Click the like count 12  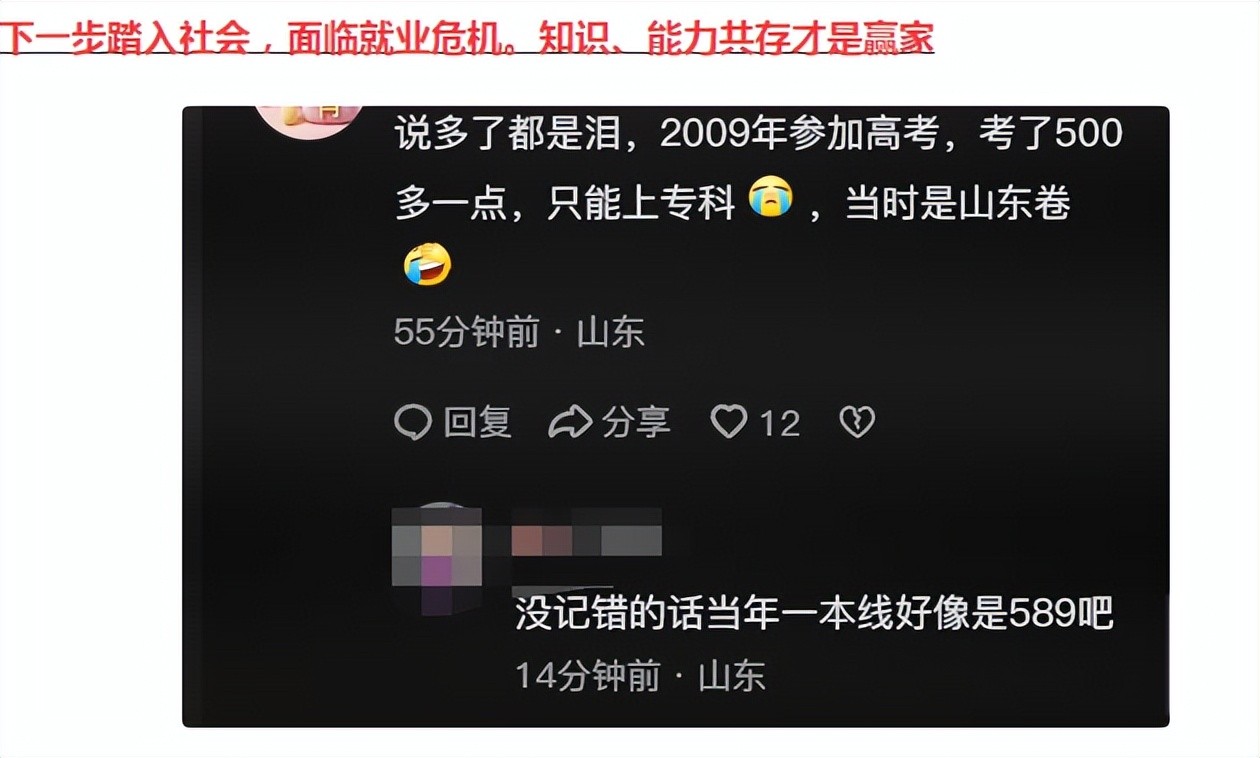(x=780, y=424)
